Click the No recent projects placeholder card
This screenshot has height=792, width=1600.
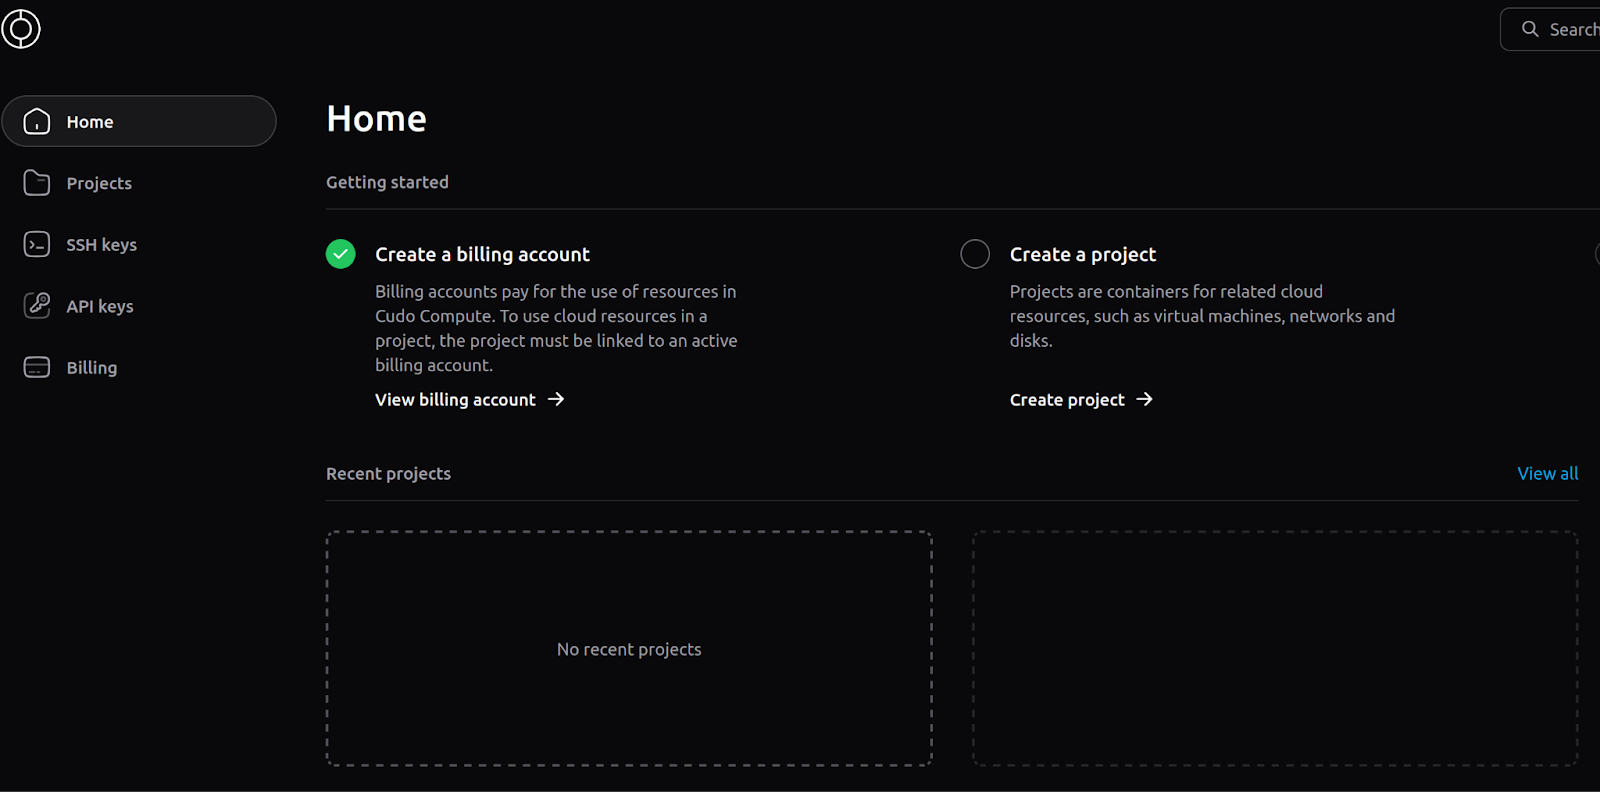629,649
